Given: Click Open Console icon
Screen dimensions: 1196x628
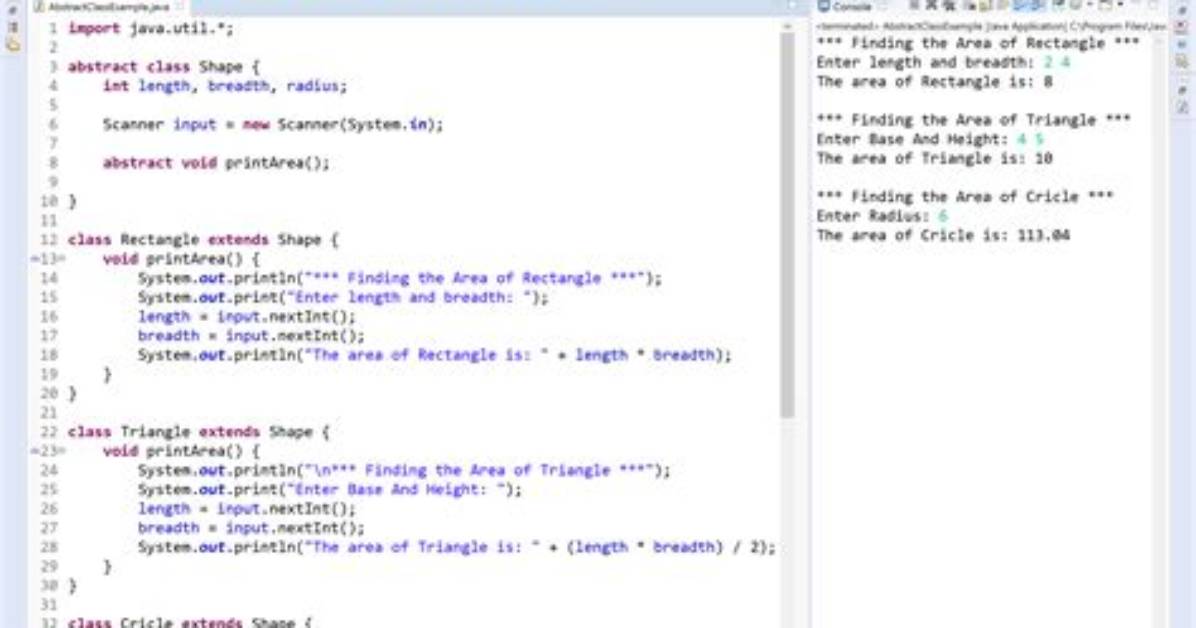Looking at the screenshot, I should click(x=1105, y=6).
